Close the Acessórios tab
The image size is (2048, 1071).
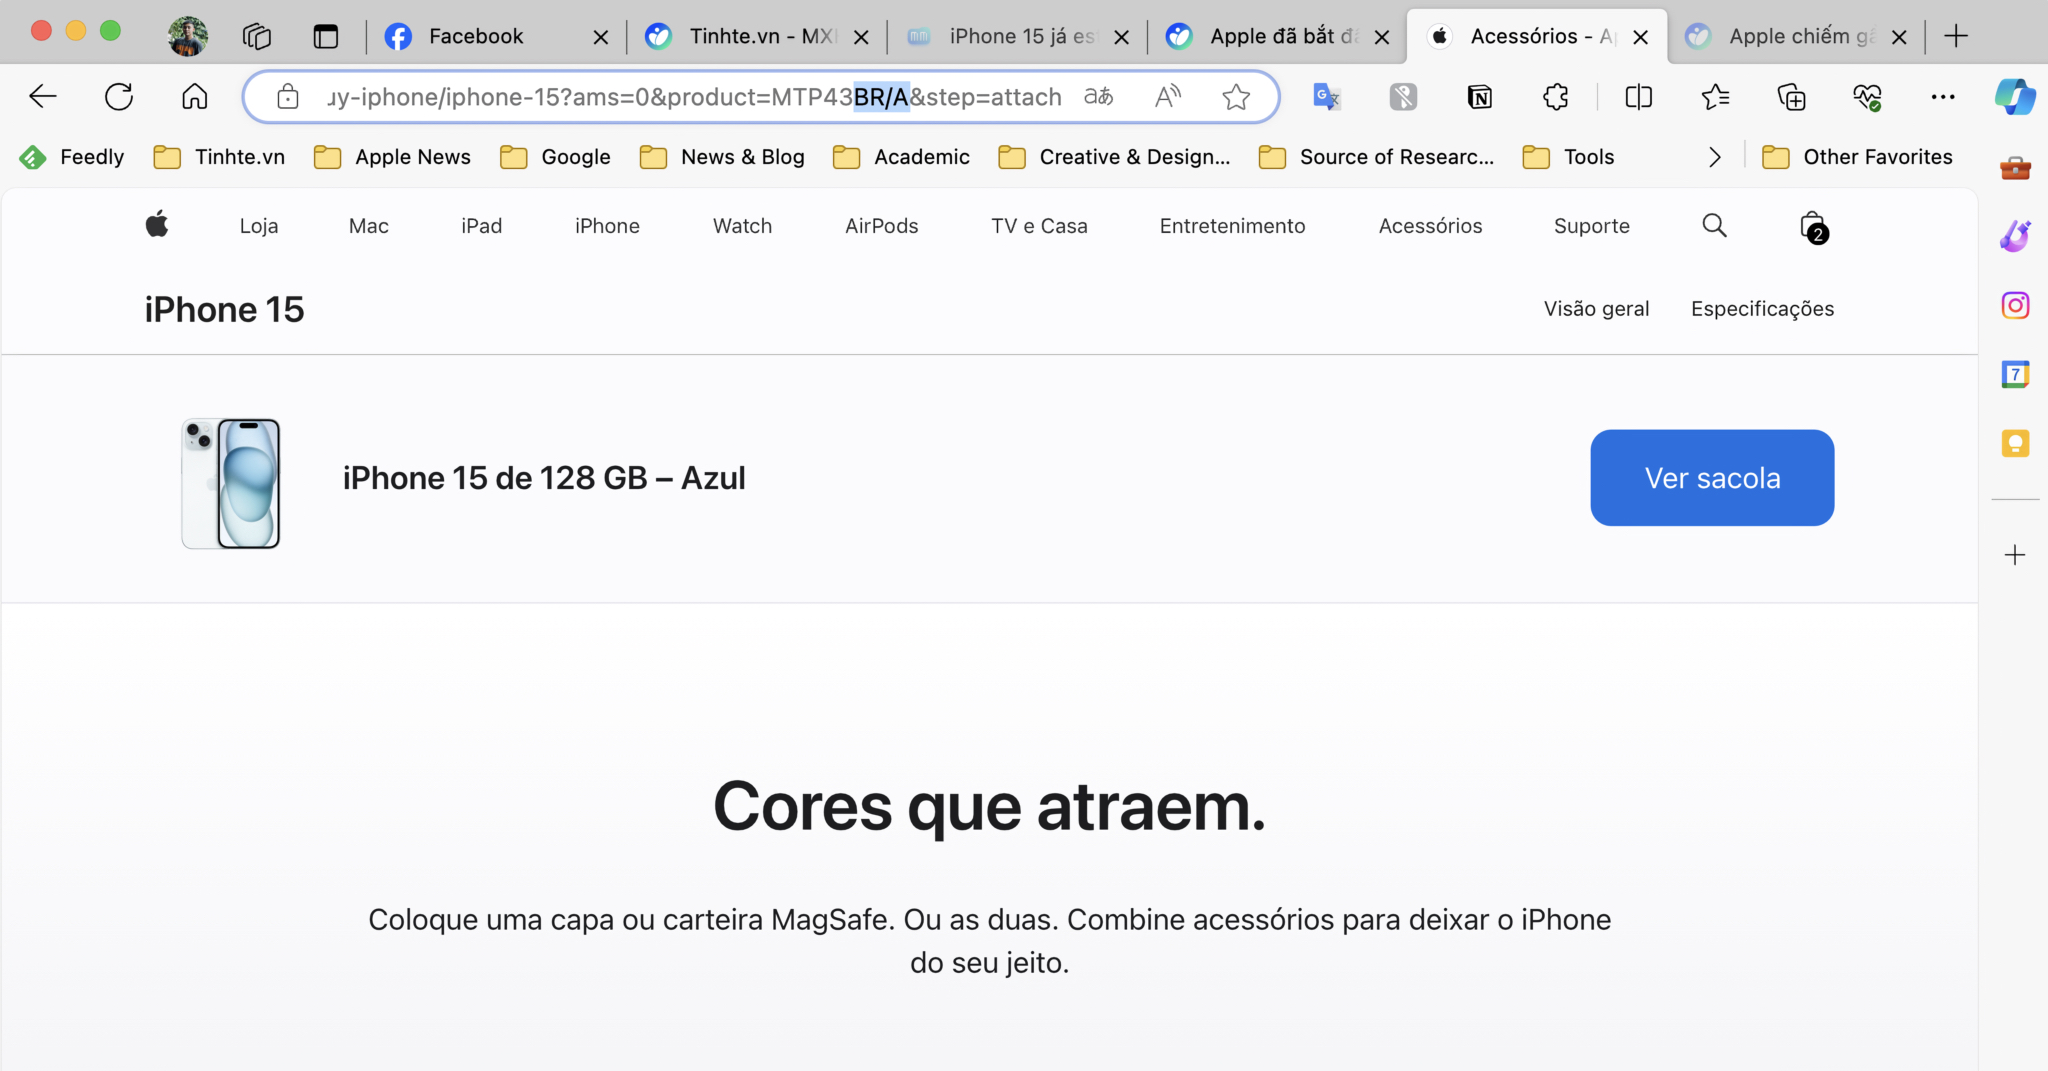pyautogui.click(x=1640, y=37)
